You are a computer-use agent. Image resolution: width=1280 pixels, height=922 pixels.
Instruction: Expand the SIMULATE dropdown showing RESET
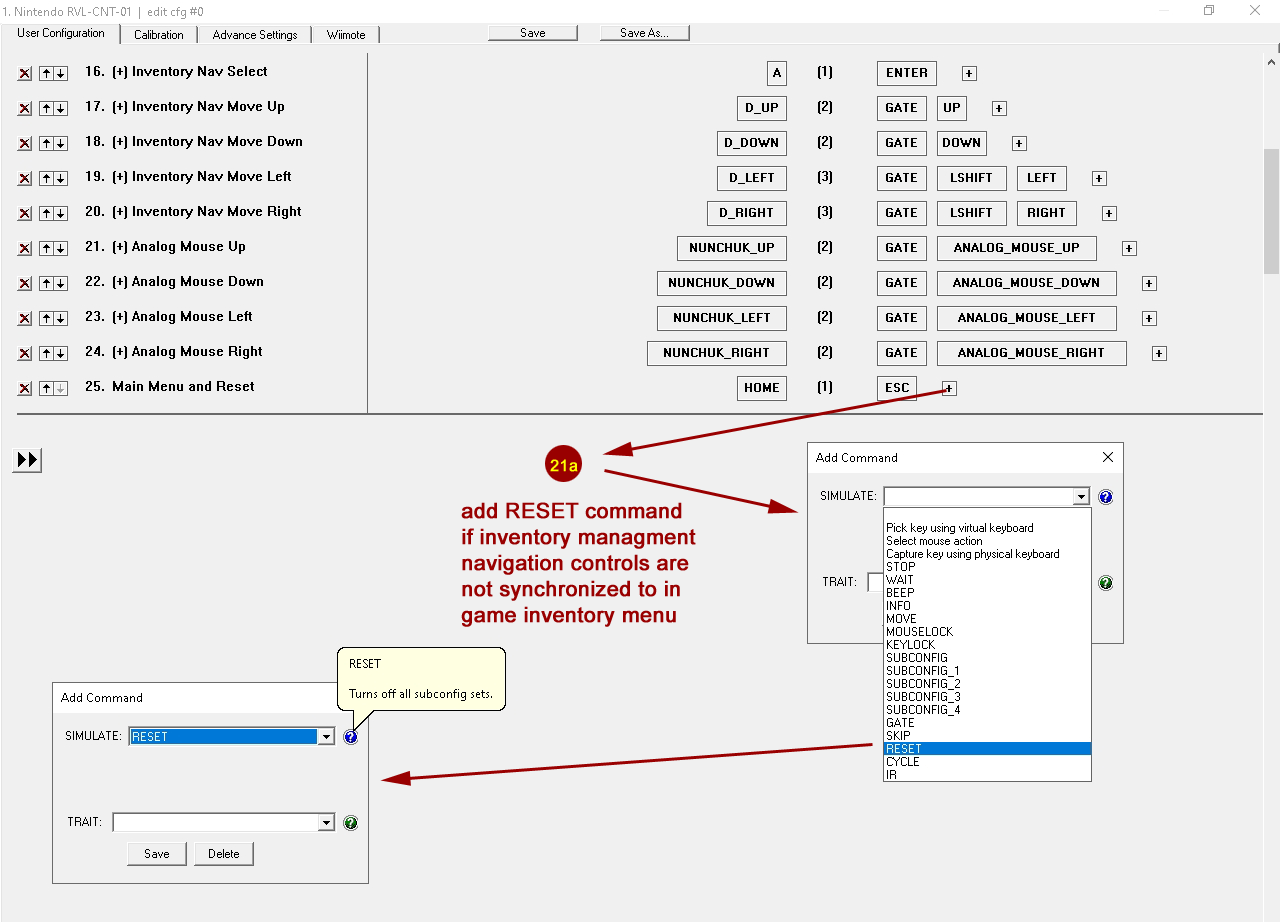(x=325, y=737)
